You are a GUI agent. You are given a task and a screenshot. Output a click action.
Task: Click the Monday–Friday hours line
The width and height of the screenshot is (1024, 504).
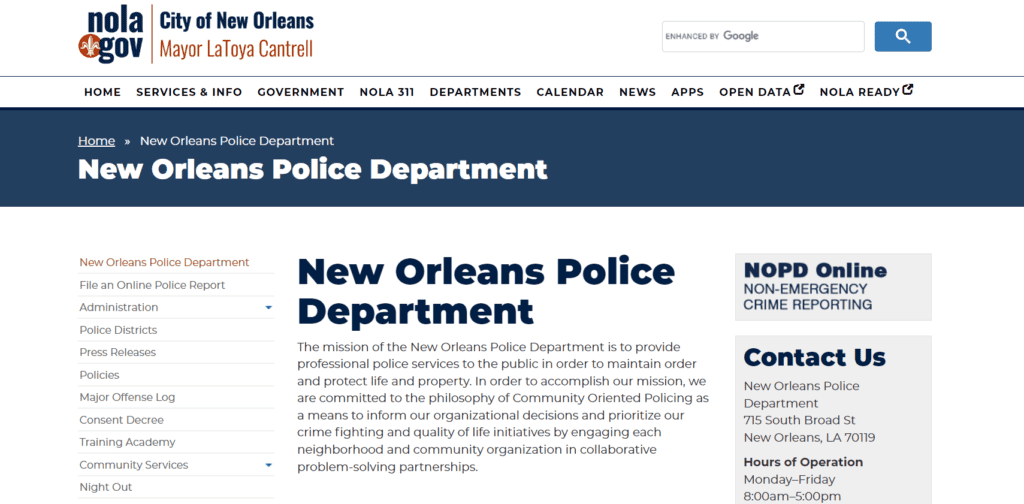coord(790,480)
